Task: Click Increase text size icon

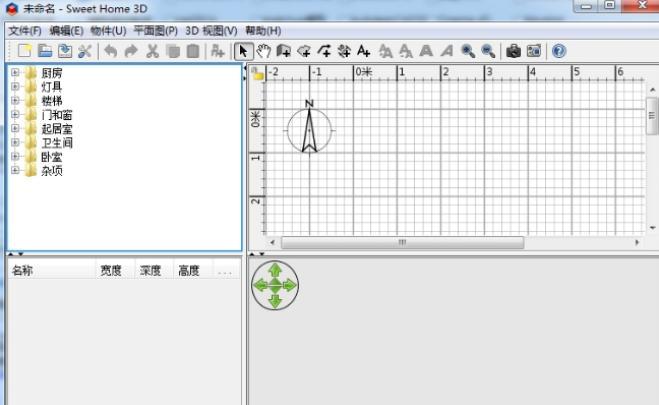Action: tap(385, 51)
